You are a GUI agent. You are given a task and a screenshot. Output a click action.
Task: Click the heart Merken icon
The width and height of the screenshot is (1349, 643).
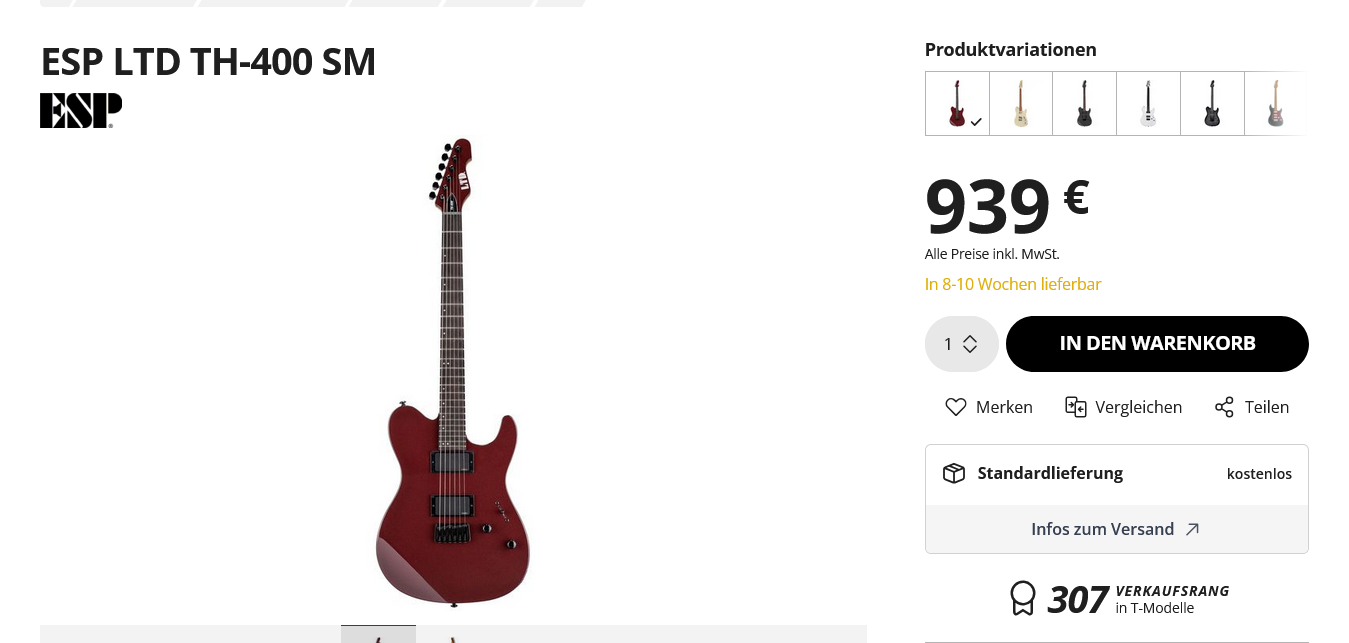956,407
